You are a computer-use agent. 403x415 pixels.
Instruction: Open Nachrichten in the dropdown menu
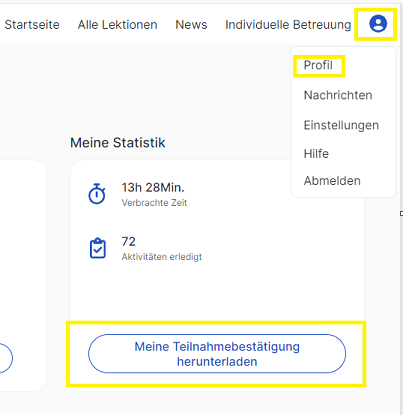(338, 95)
